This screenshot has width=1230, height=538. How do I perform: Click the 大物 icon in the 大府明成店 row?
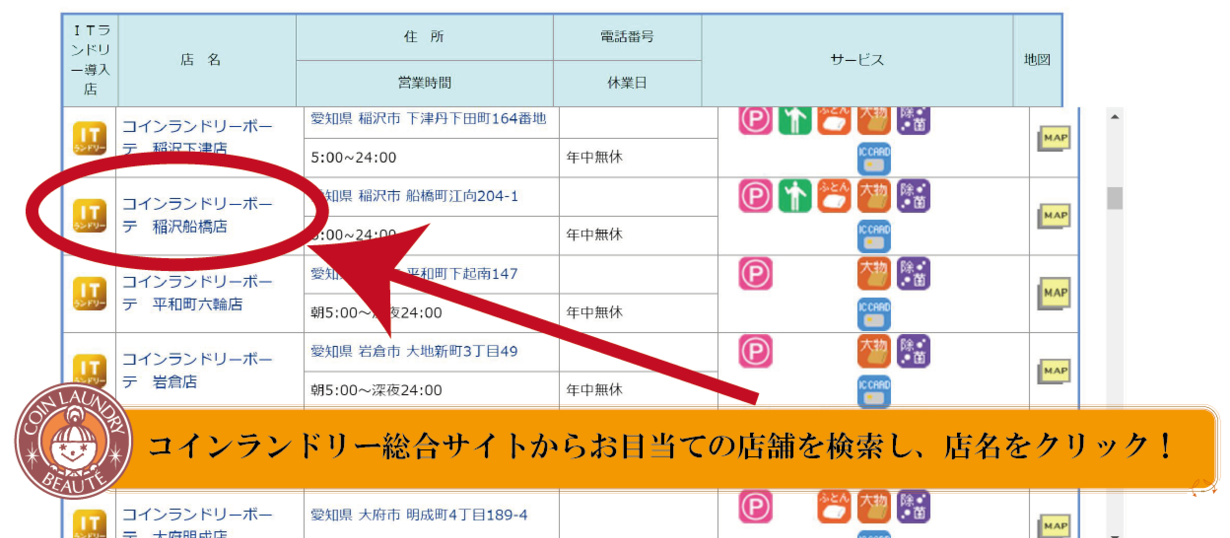(874, 507)
